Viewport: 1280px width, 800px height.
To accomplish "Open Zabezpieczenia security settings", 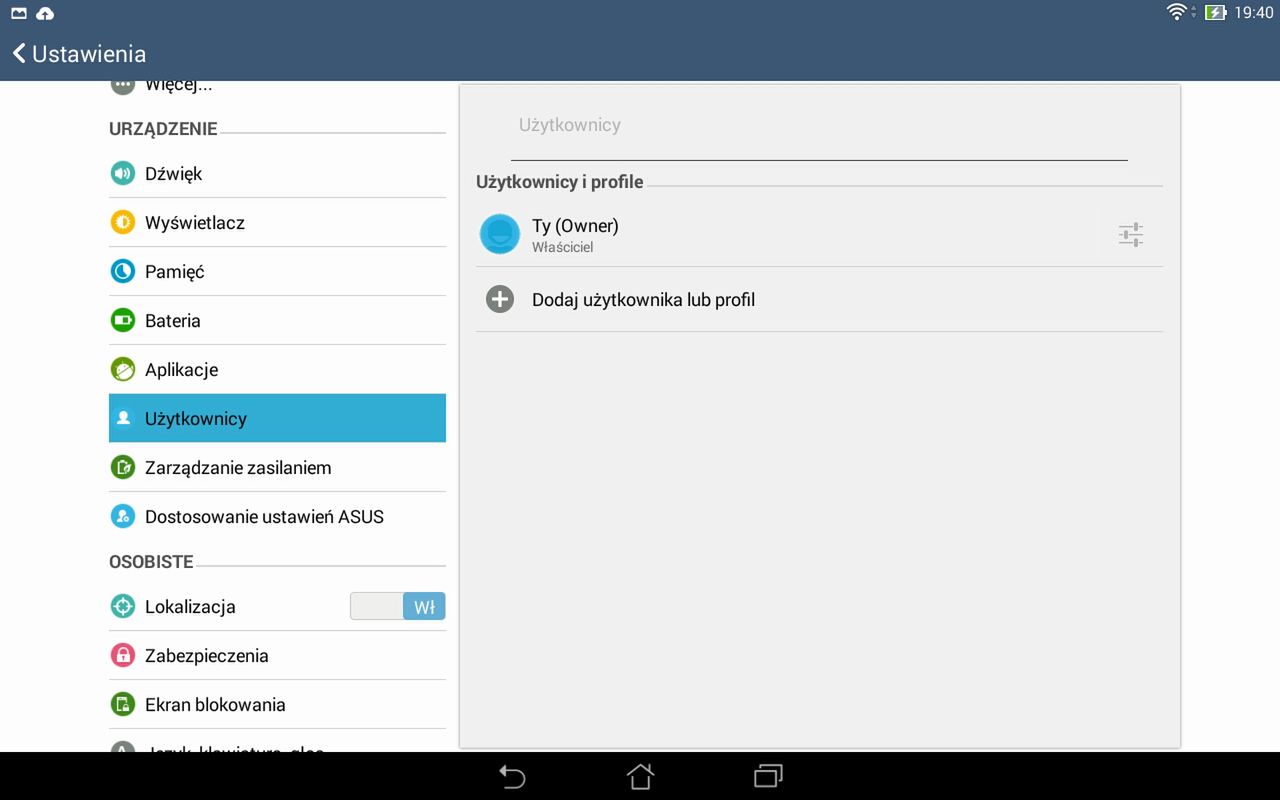I will pyautogui.click(x=277, y=655).
